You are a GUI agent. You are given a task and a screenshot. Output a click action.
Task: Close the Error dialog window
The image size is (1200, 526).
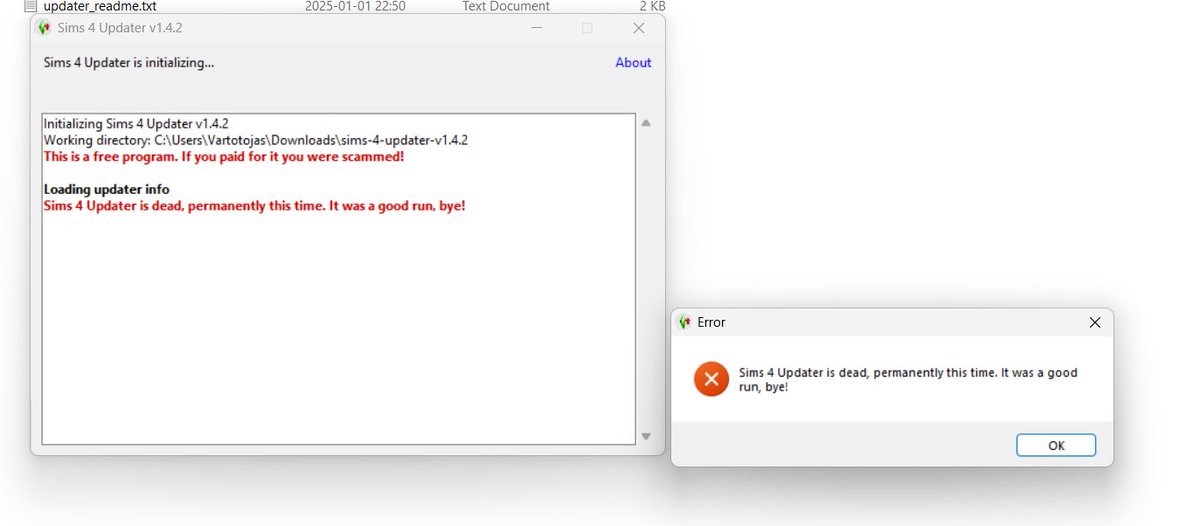[x=1095, y=322]
